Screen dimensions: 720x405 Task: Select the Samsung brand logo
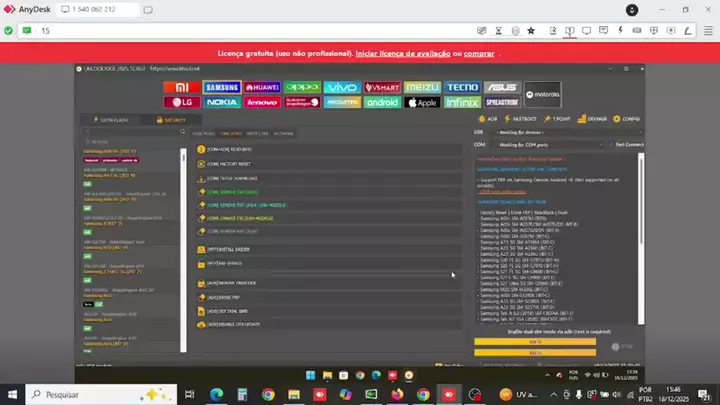click(x=222, y=87)
